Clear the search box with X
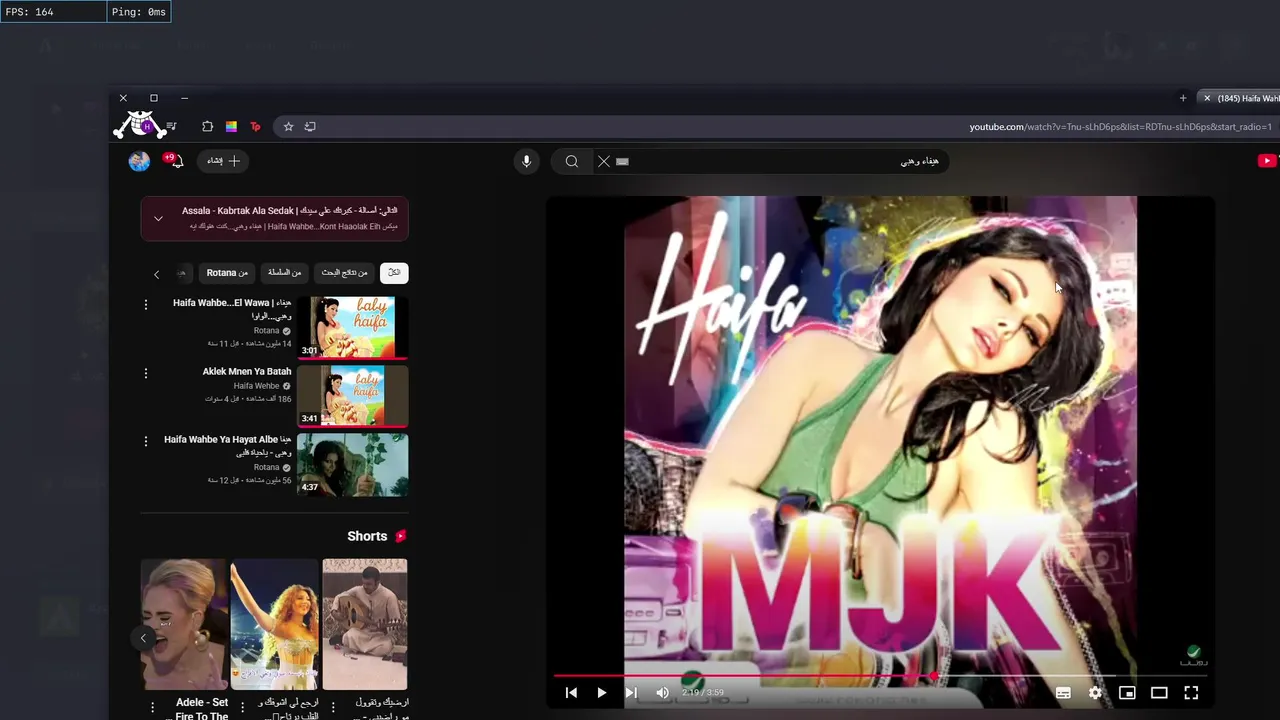 pyautogui.click(x=603, y=161)
